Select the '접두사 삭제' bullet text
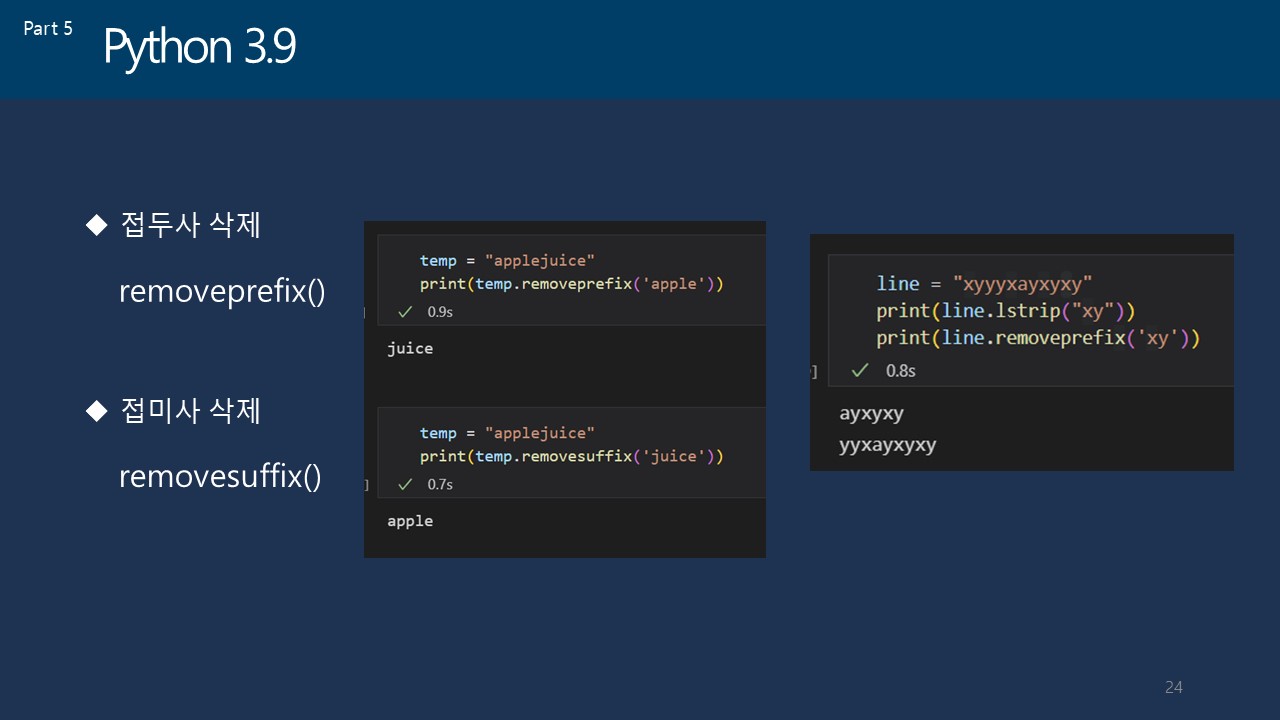The height and width of the screenshot is (720, 1280). tap(190, 225)
